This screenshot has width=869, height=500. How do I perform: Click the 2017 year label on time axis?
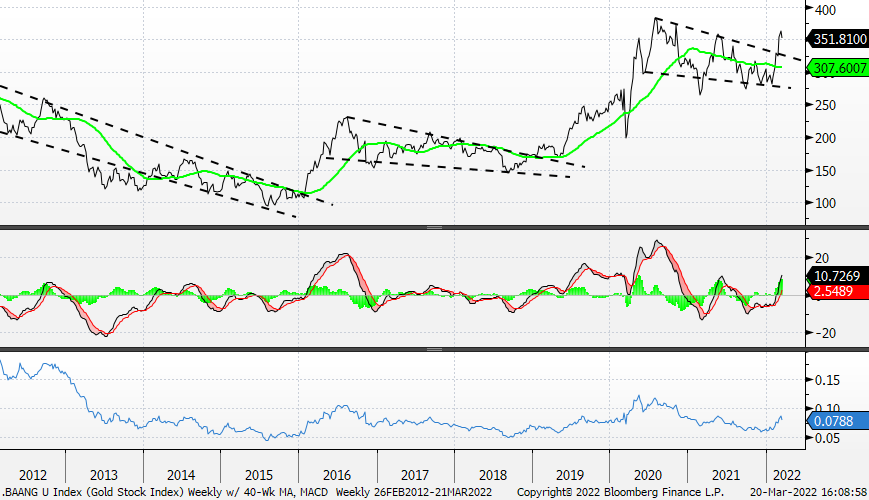415,475
